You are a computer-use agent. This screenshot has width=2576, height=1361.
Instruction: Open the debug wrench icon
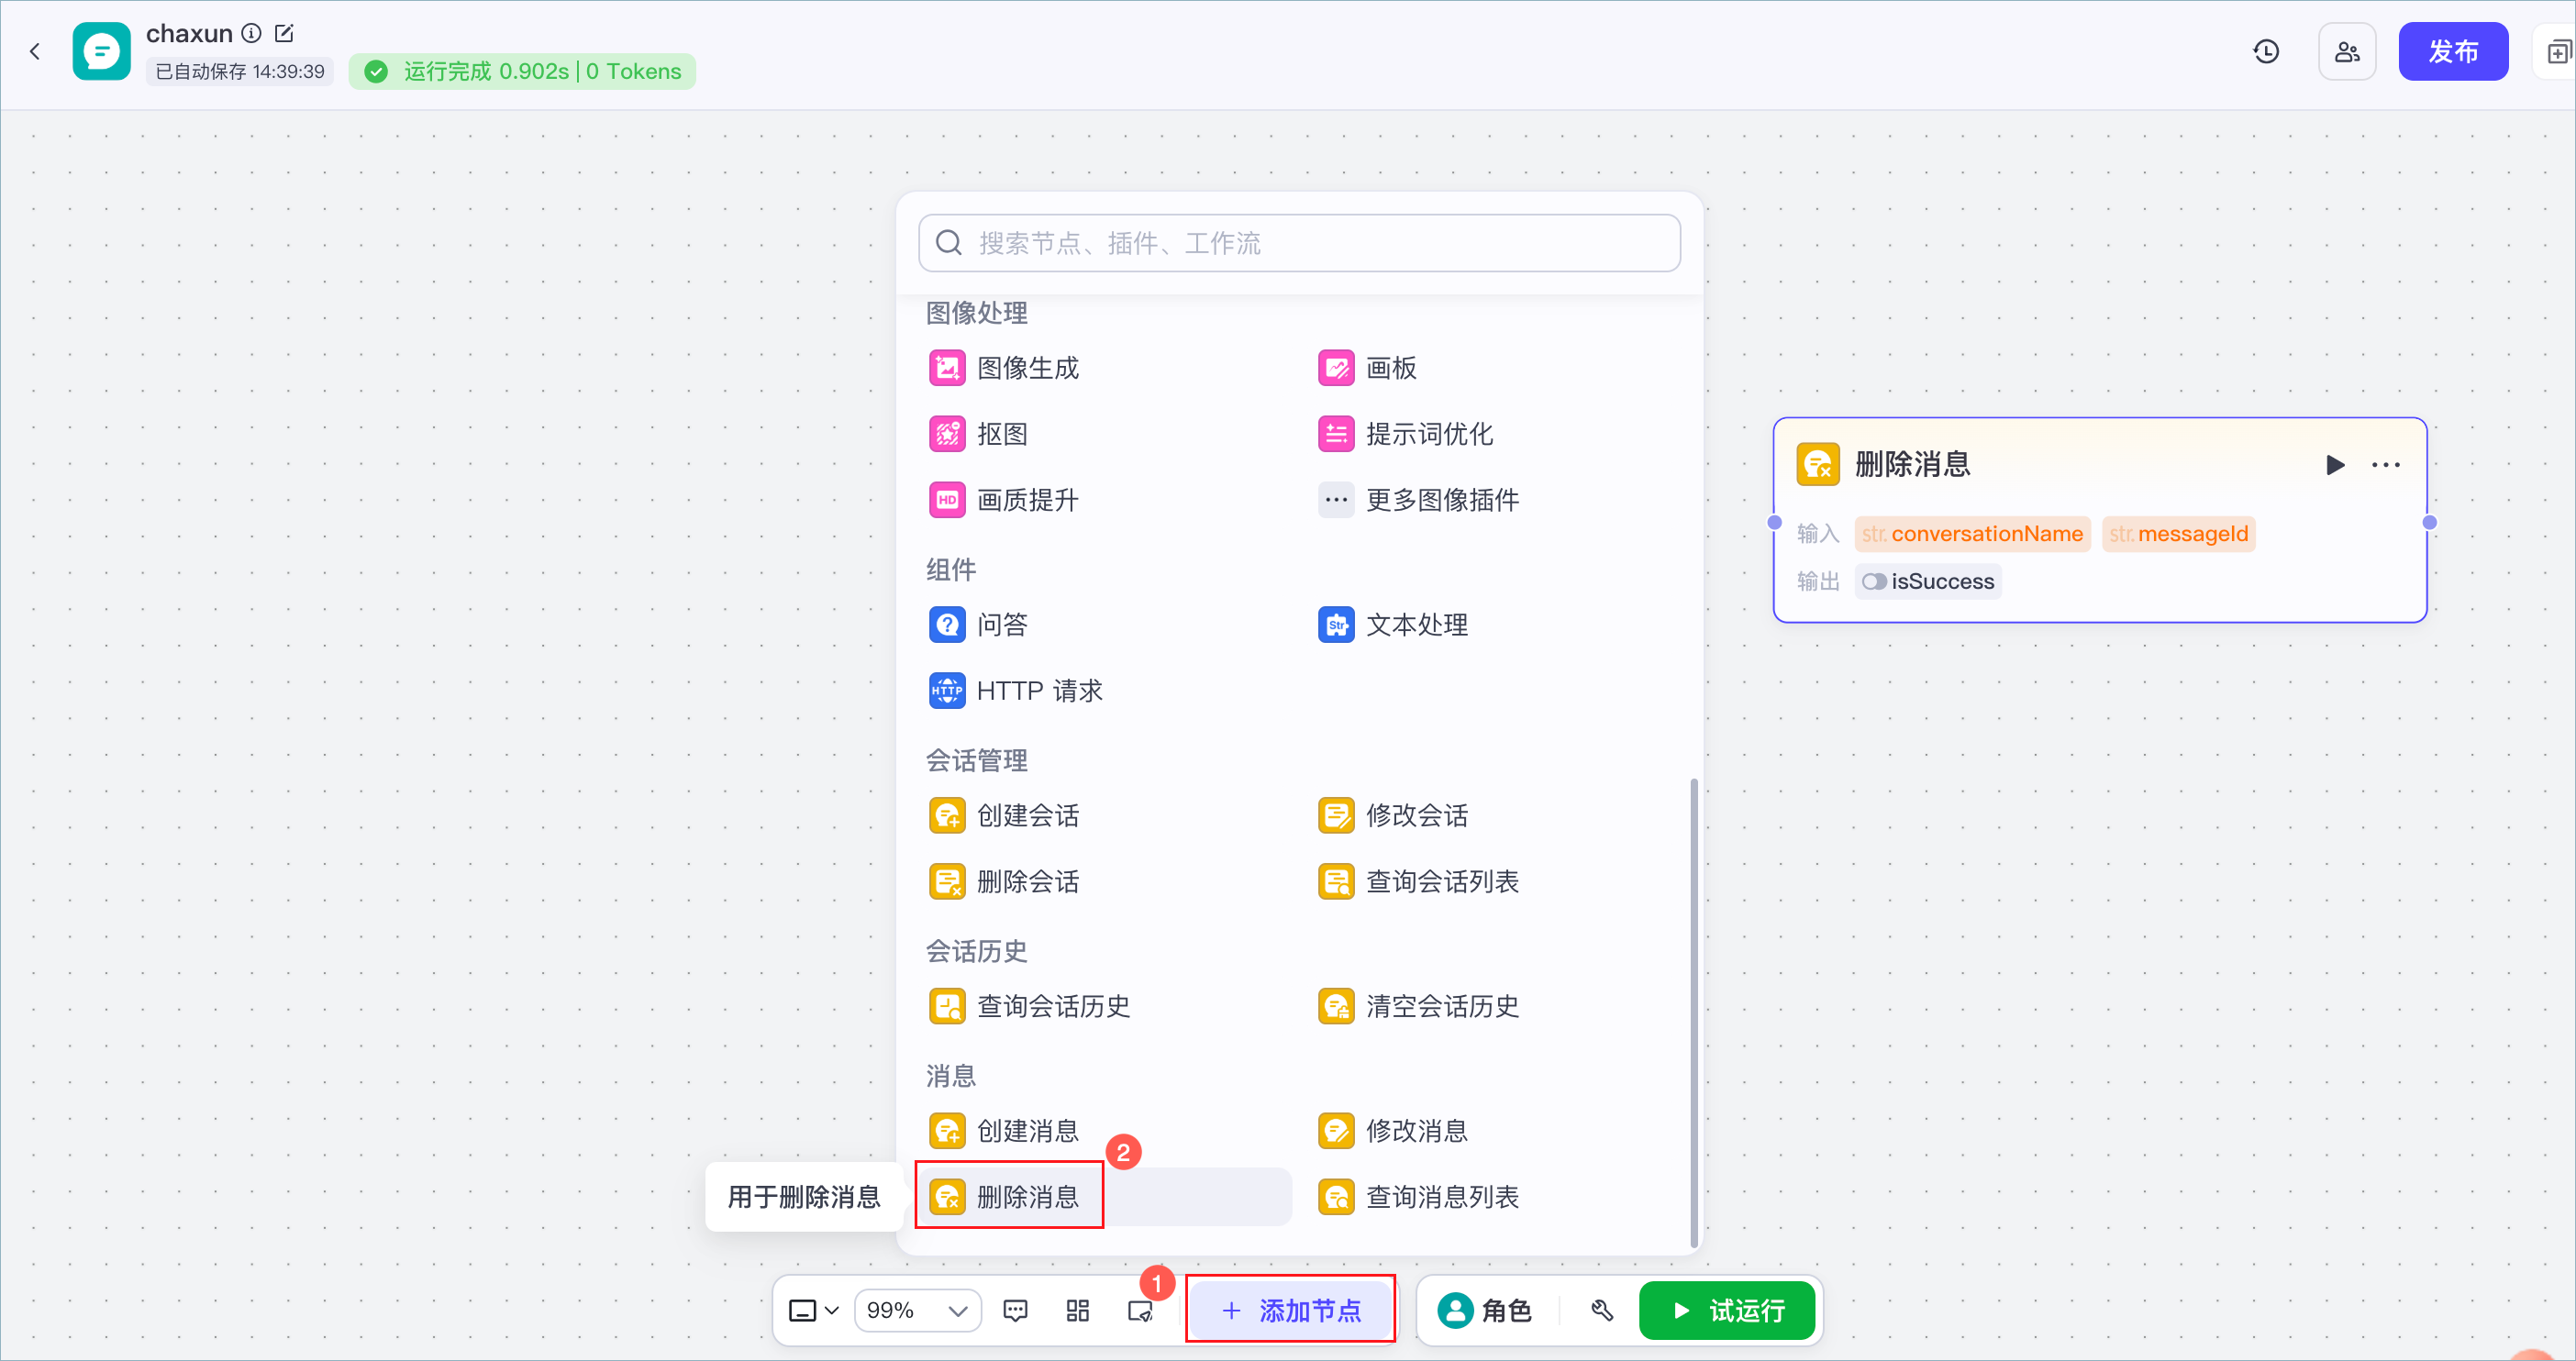[x=1603, y=1311]
